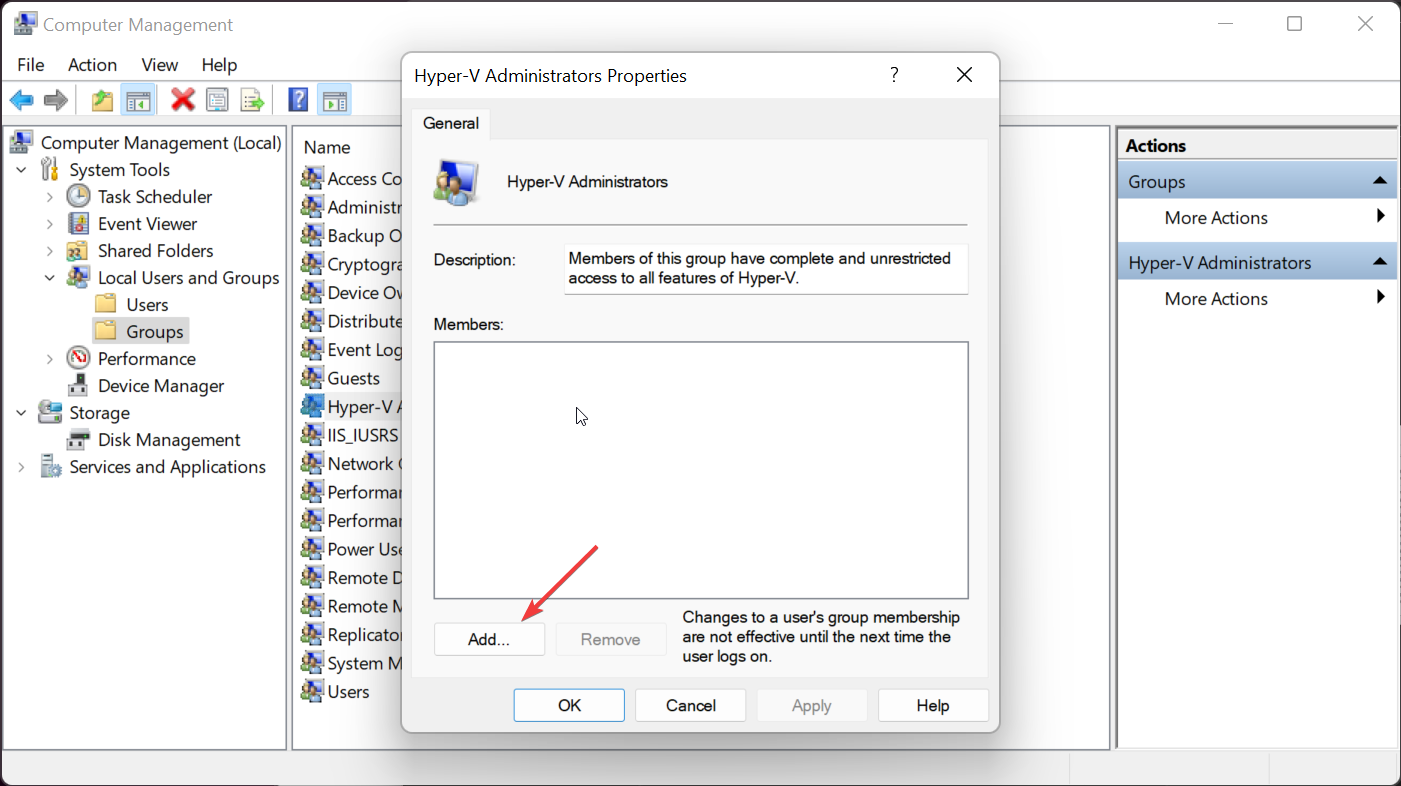Click the blue Back arrow in toolbar
The image size is (1401, 786).
tap(21, 100)
